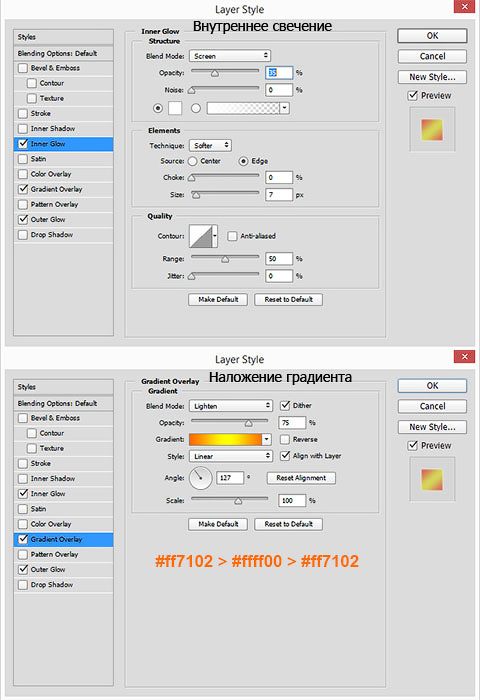Screen dimensions: 480x700
Task: Enable Satin checkbox in the bottom dialog
Action: (x=23, y=509)
